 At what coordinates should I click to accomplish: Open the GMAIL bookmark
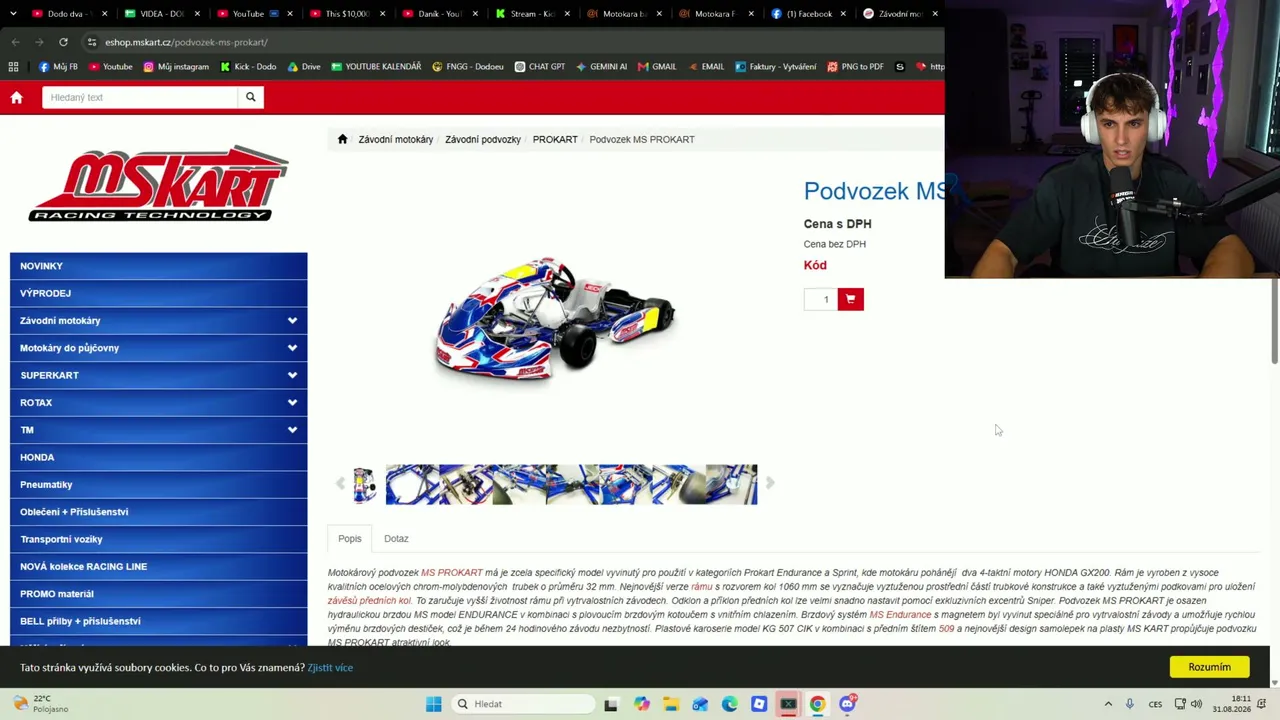point(657,67)
